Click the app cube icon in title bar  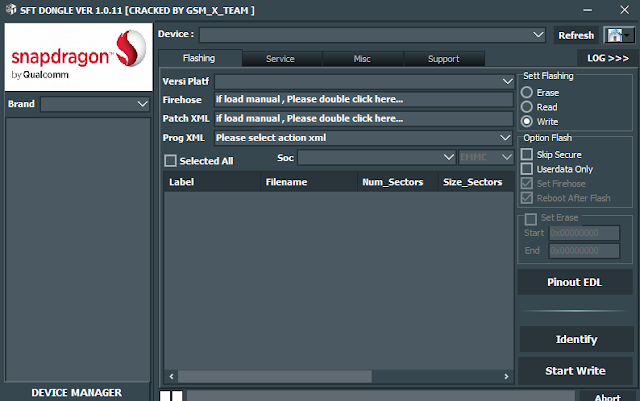[11, 9]
